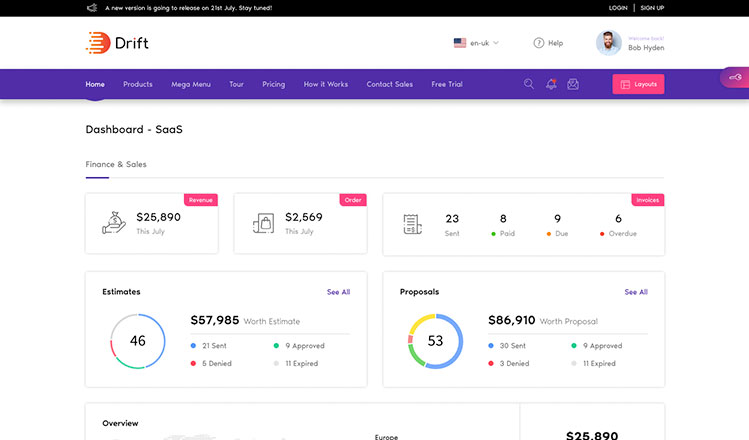Open the notifications bell icon
The width and height of the screenshot is (749, 440).
(x=551, y=84)
